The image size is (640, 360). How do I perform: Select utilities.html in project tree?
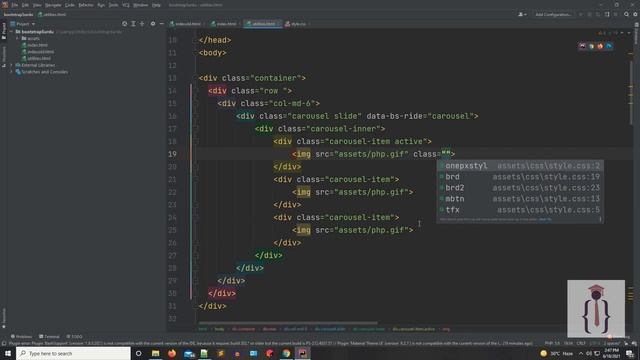pyautogui.click(x=39, y=58)
